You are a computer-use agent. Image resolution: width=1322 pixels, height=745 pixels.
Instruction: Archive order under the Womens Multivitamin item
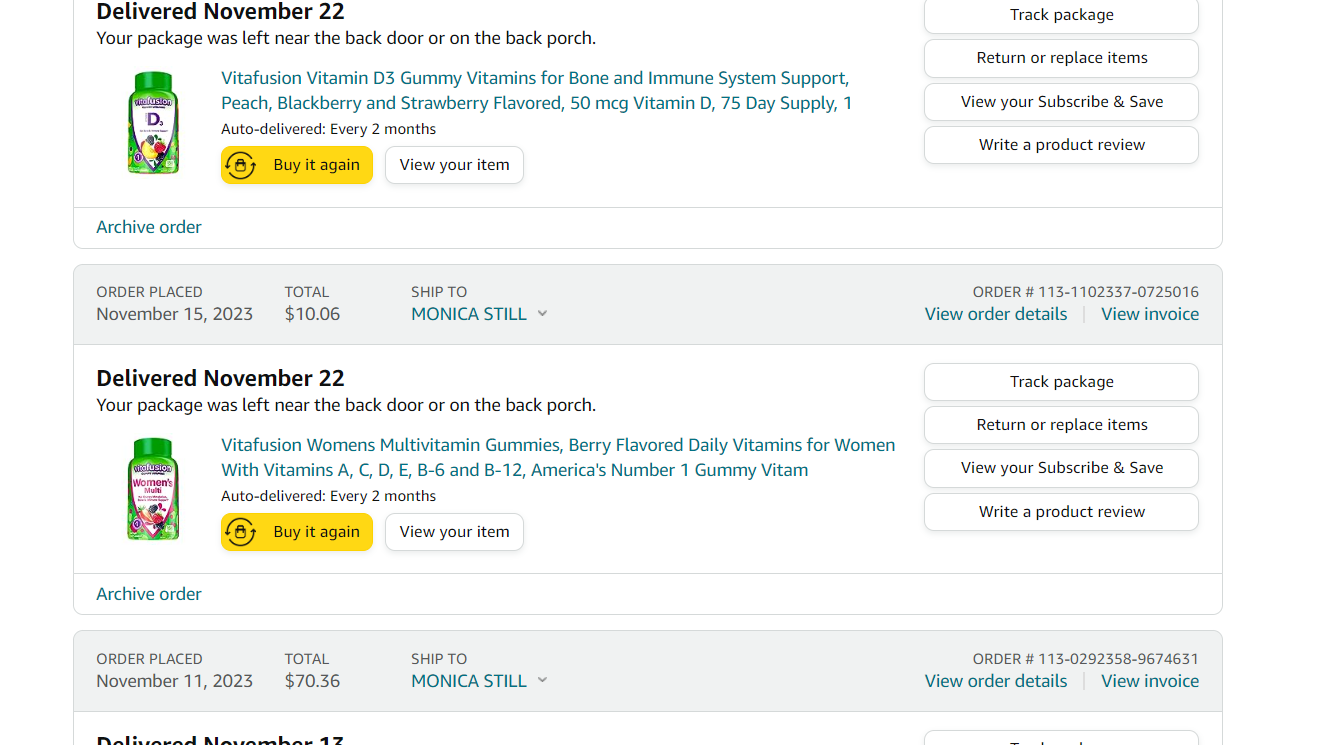[149, 594]
